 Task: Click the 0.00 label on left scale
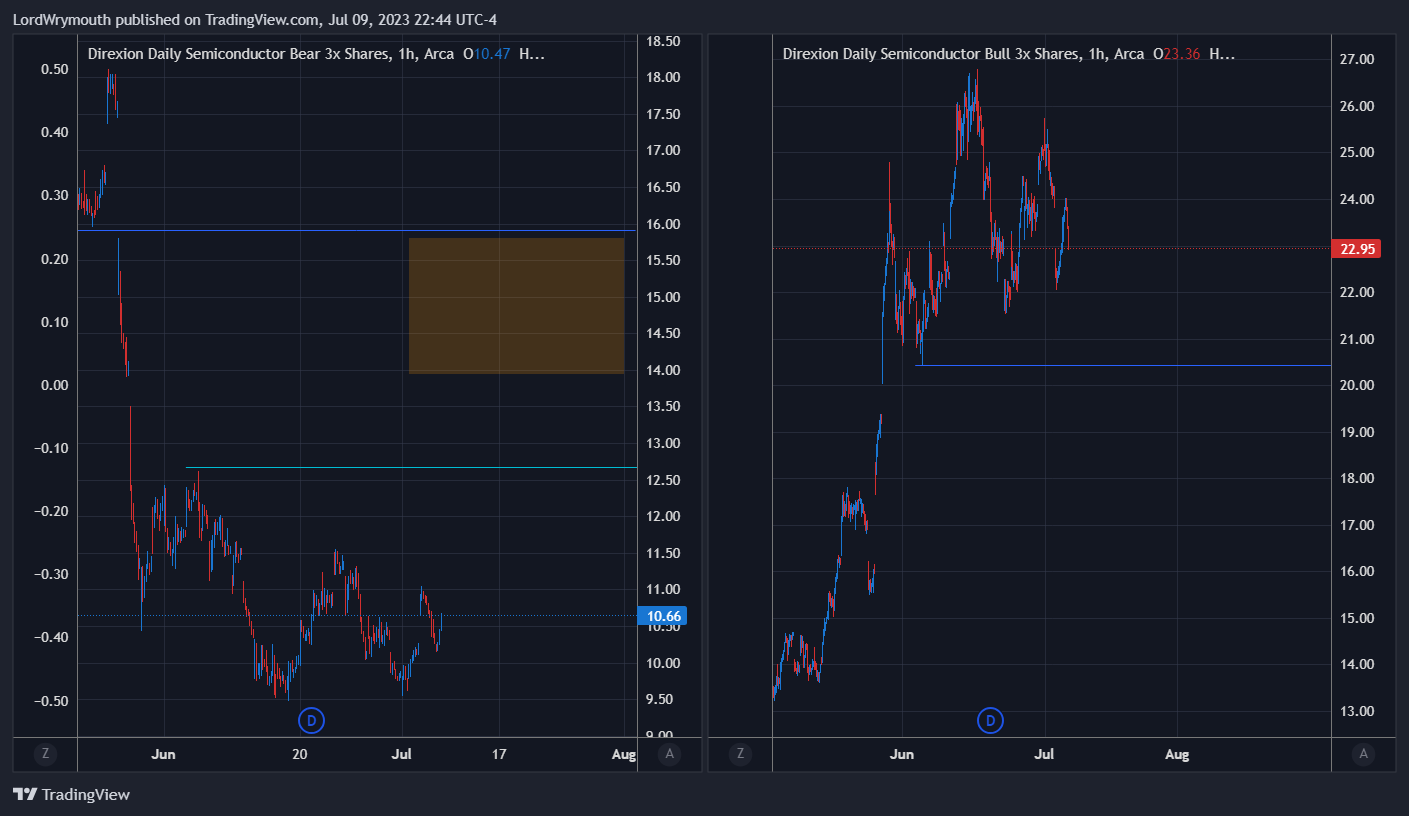55,385
